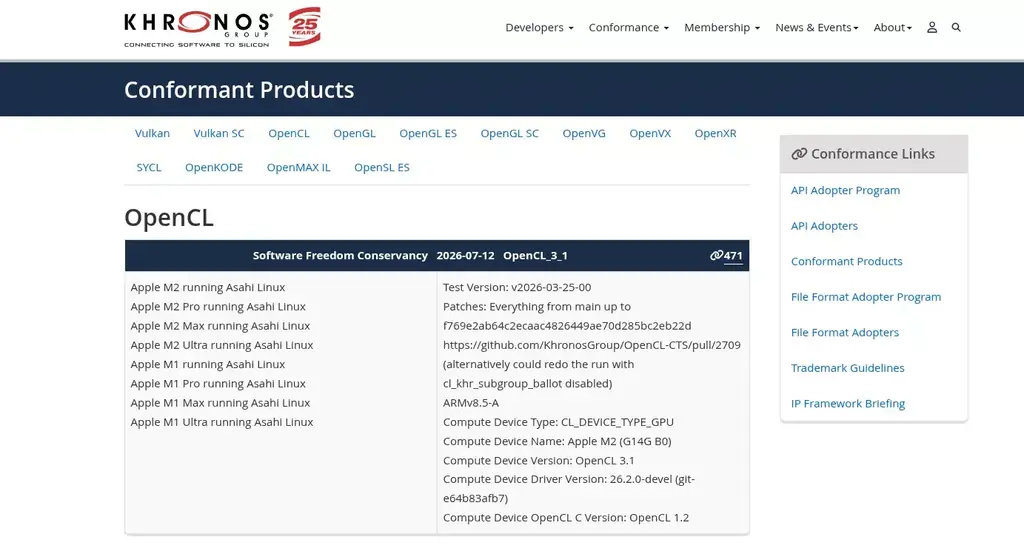Open the File Format Adopters link
Image resolution: width=1024 pixels, height=546 pixels.
845,332
